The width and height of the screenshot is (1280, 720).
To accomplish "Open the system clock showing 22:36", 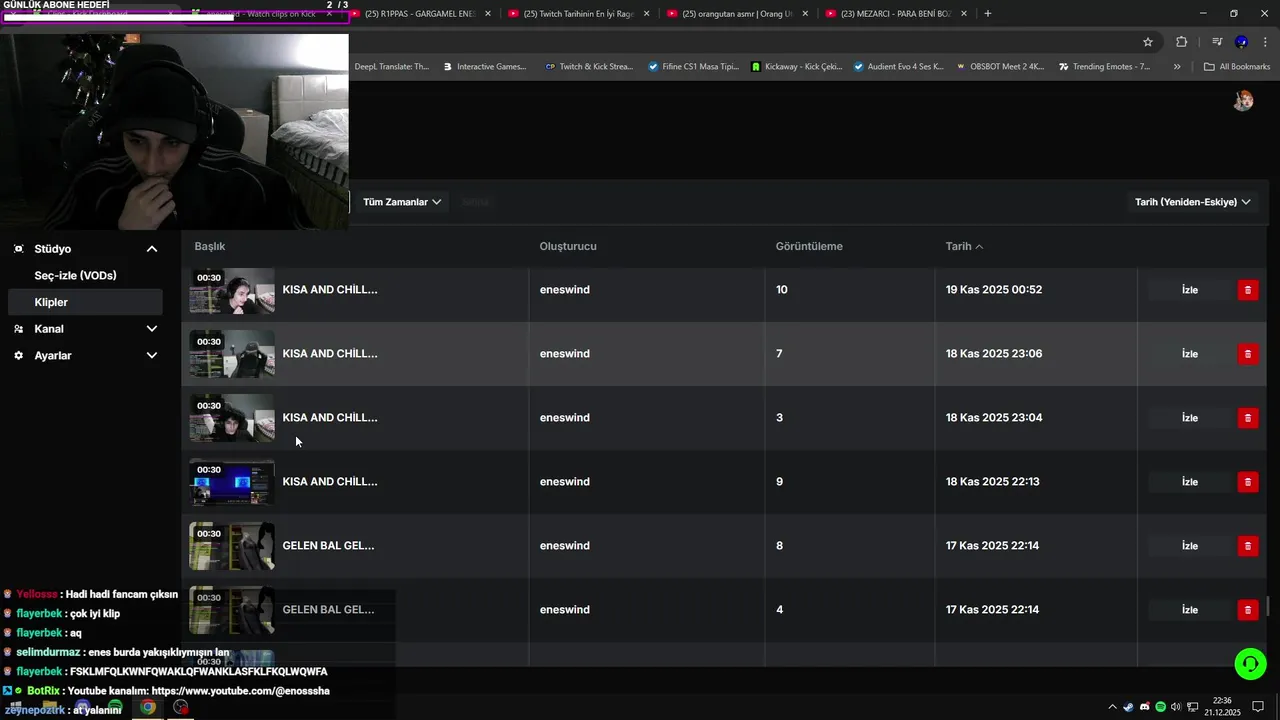I will (1222, 707).
